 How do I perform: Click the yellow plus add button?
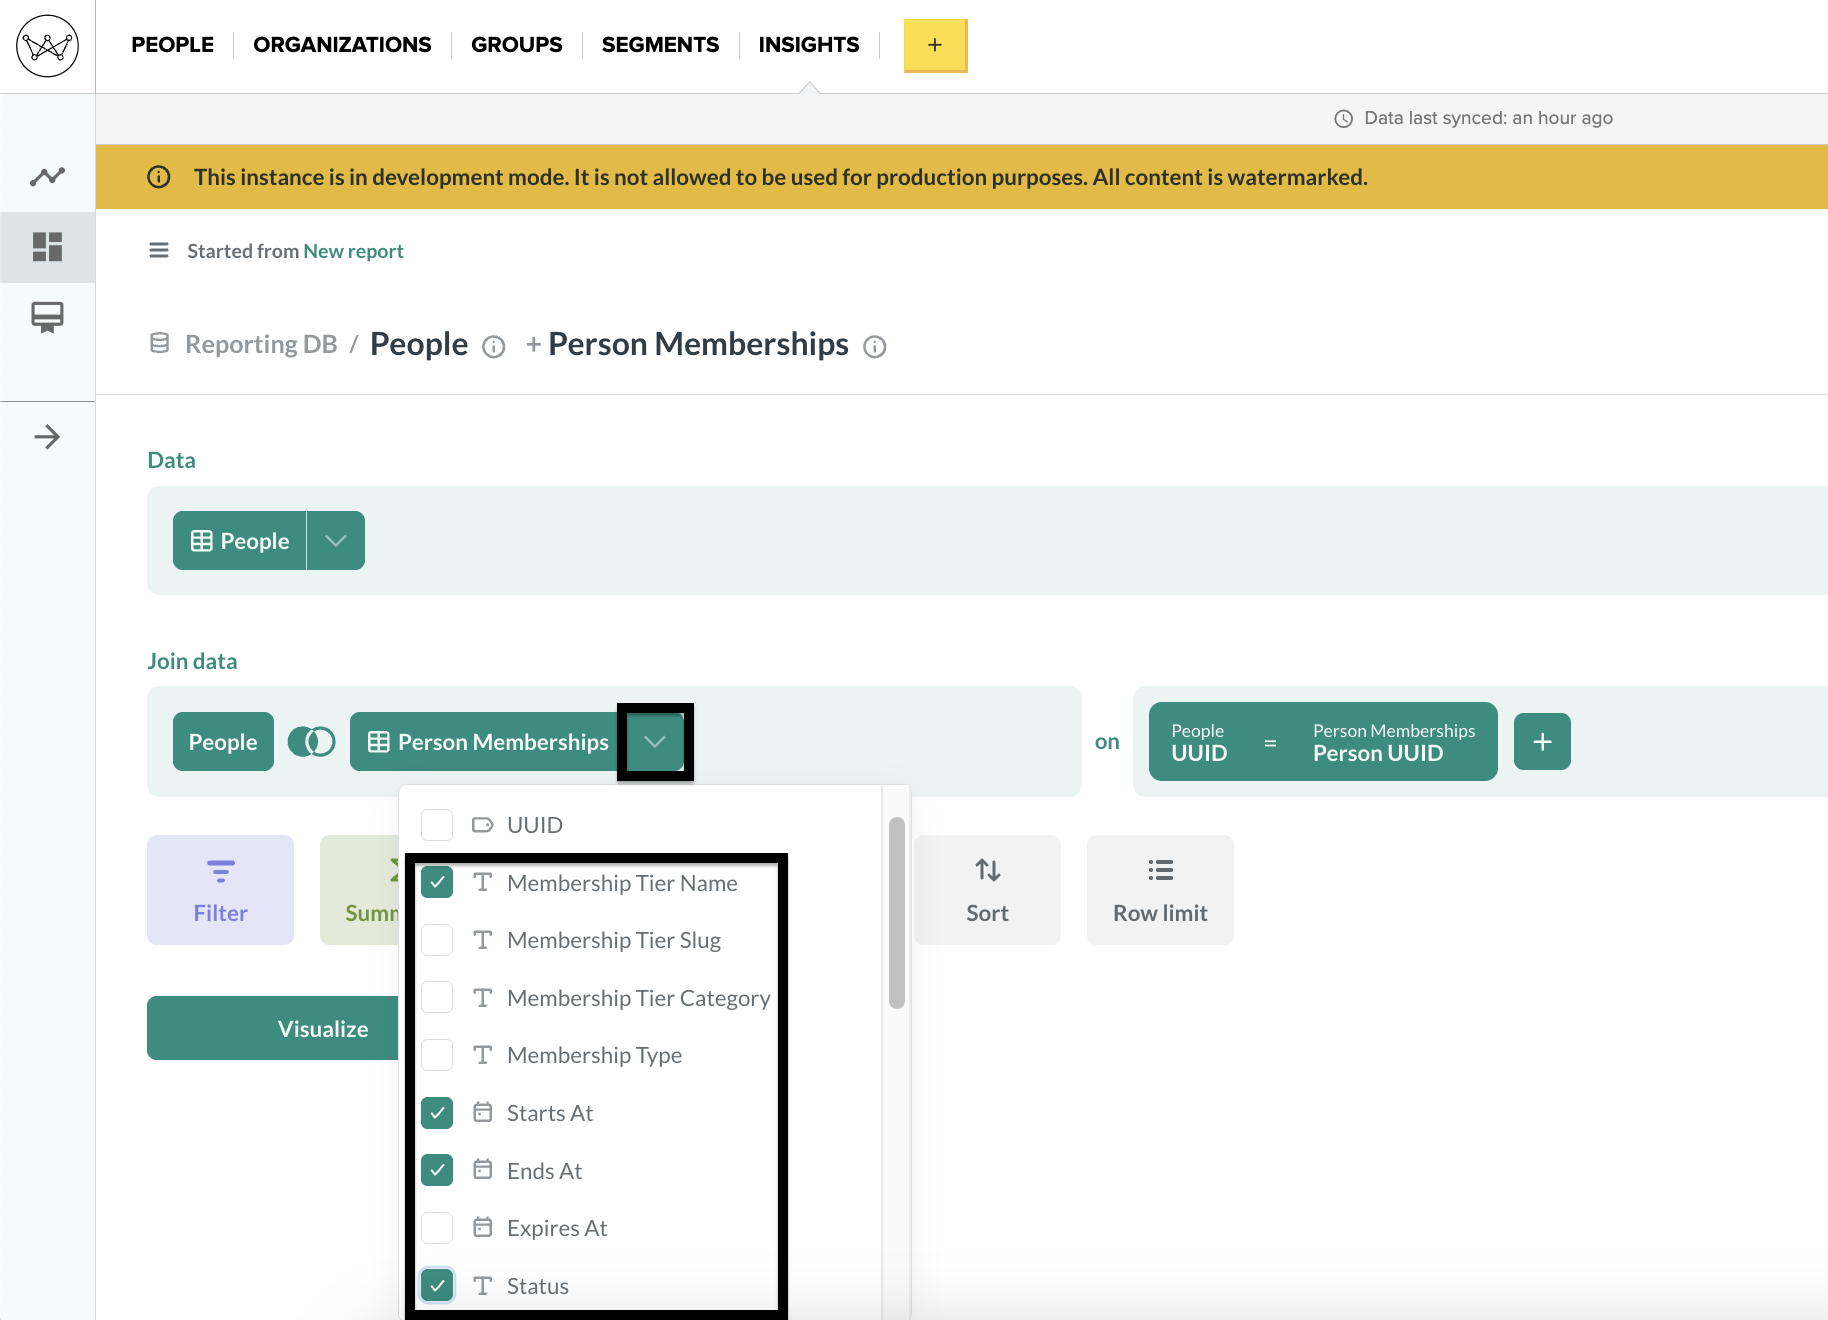(935, 45)
